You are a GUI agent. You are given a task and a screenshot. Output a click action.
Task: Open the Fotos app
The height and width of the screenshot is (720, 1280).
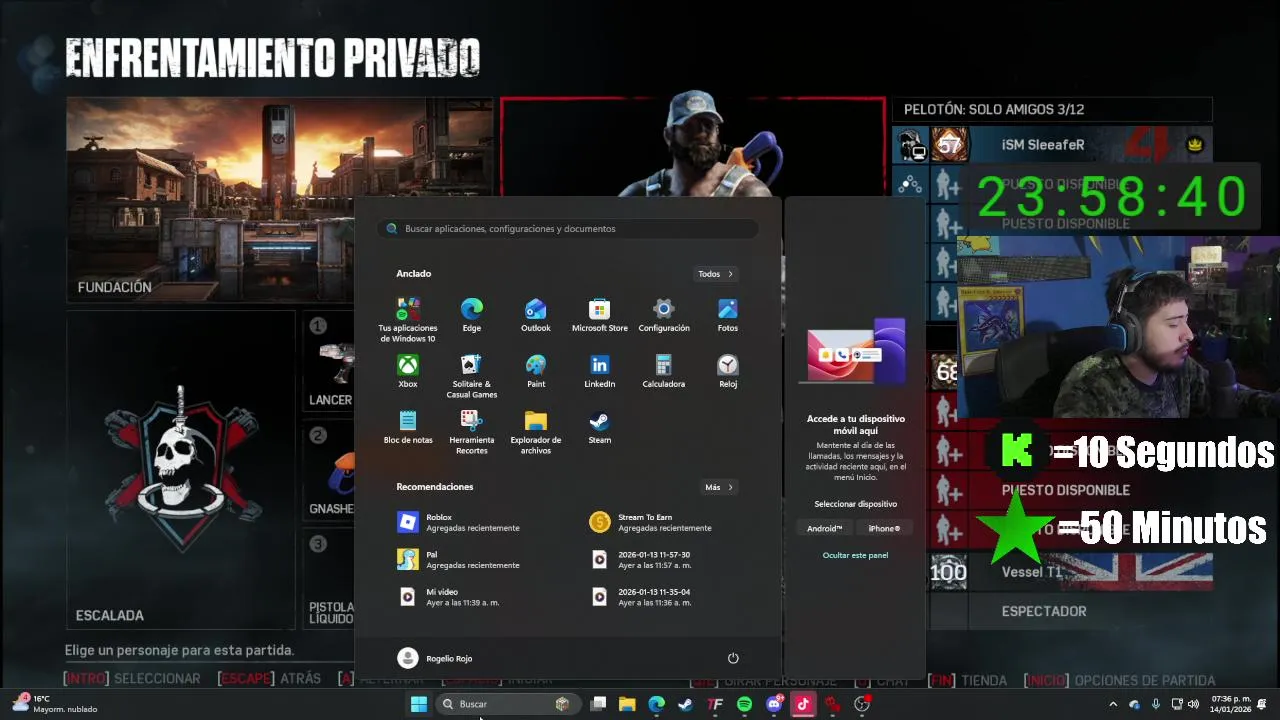click(x=728, y=316)
